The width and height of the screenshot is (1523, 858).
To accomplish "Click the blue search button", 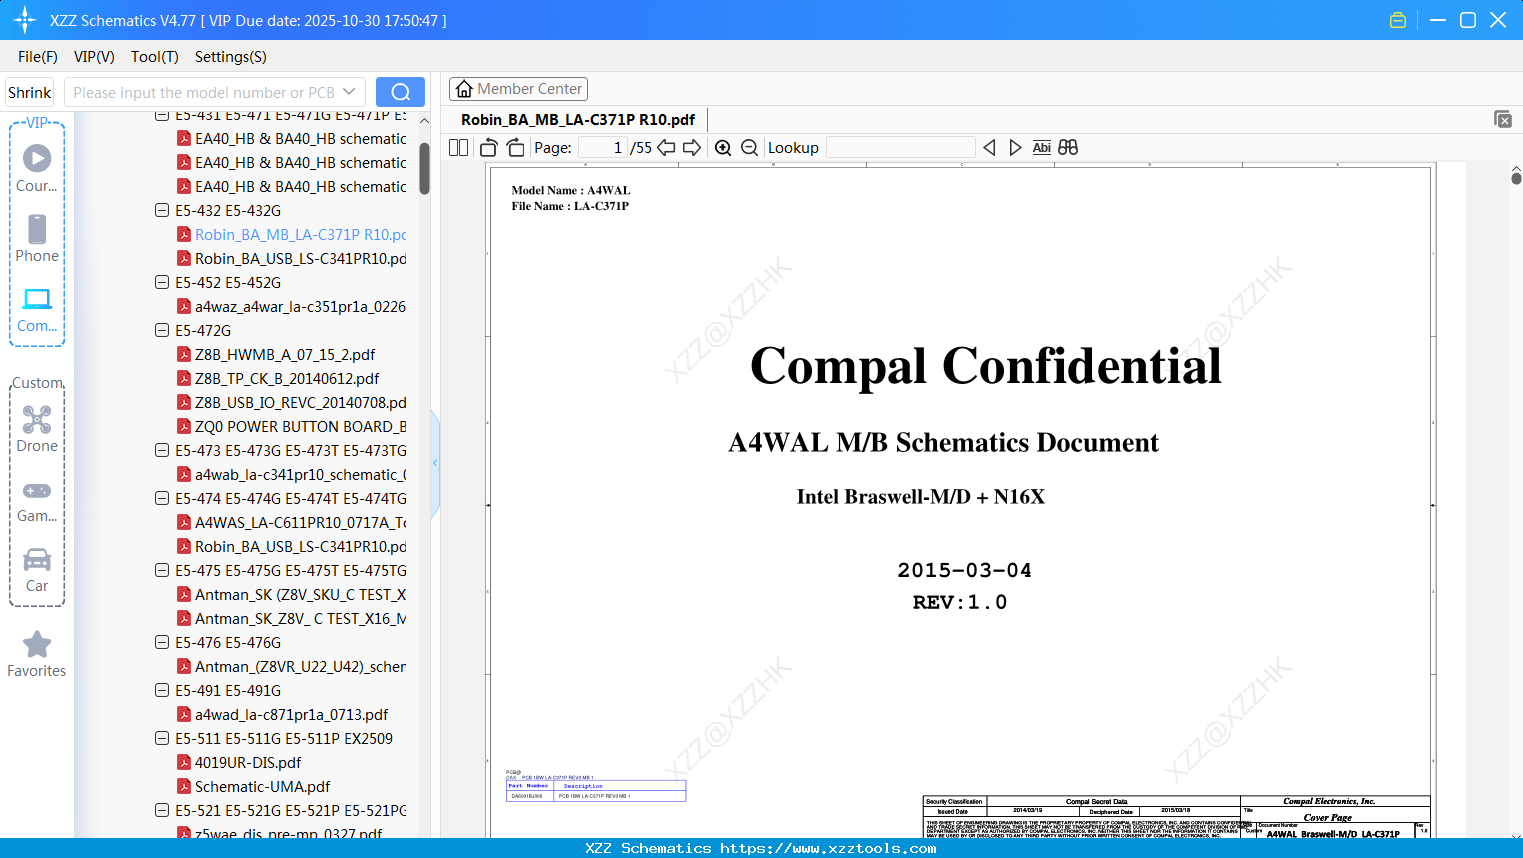I will click(x=400, y=92).
